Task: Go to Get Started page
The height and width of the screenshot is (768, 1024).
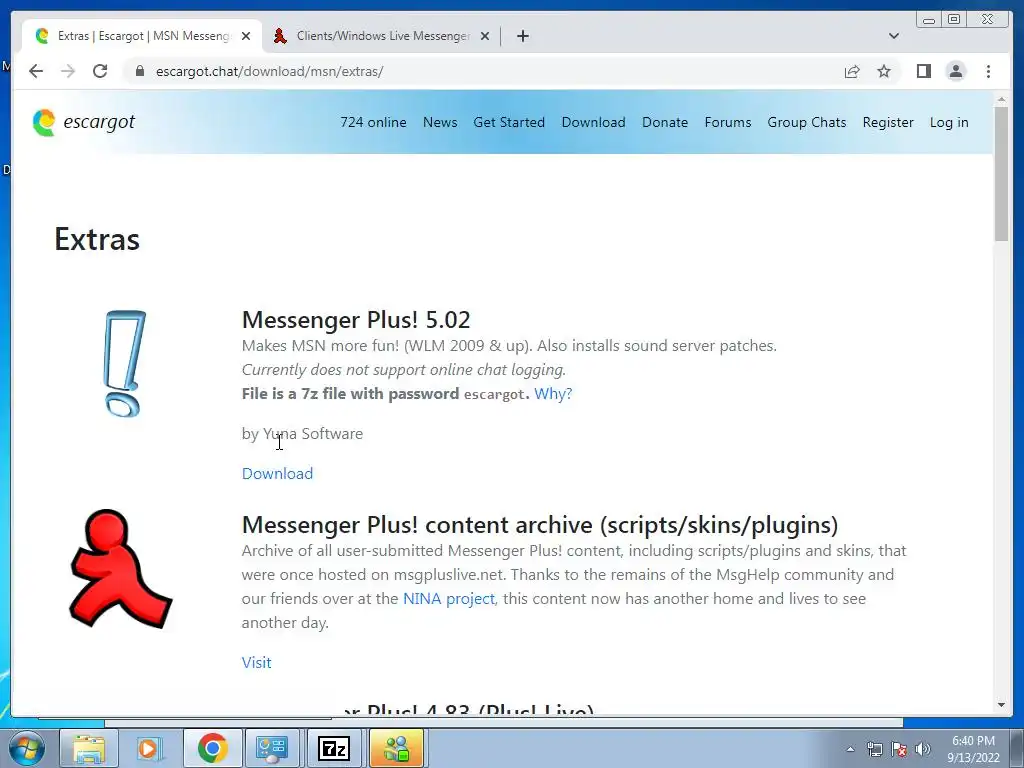Action: 509,122
